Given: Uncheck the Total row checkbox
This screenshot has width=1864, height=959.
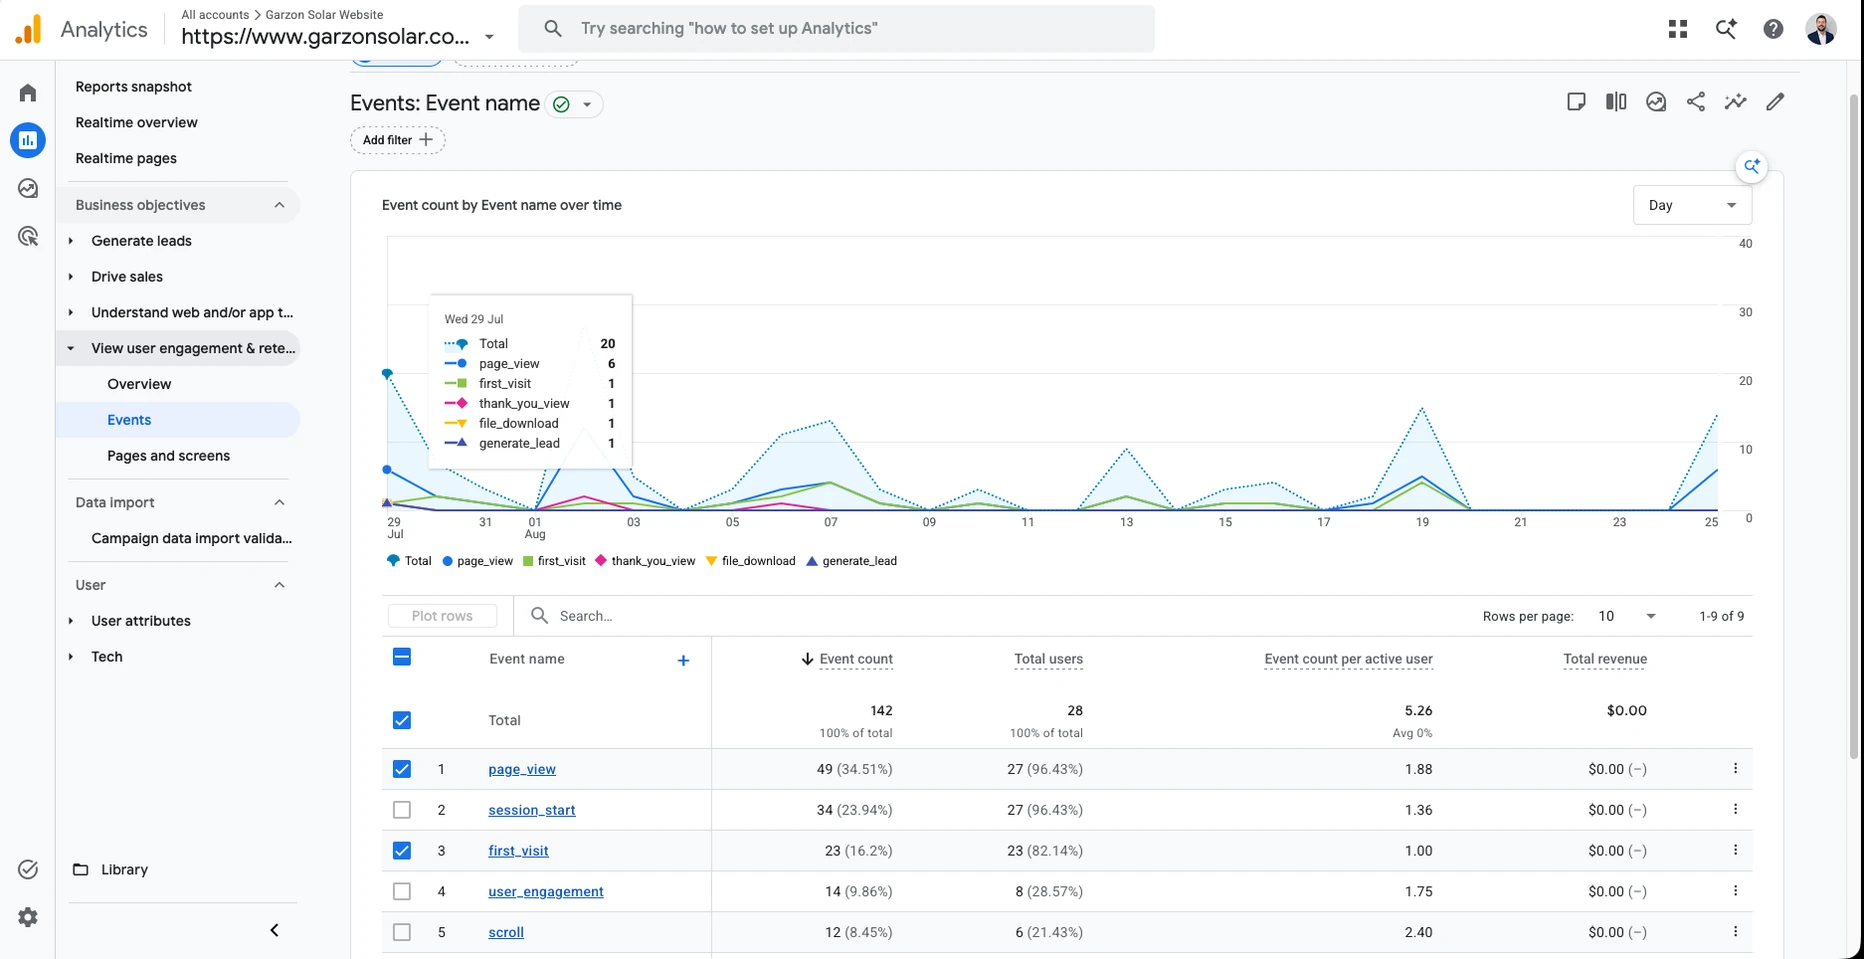Looking at the screenshot, I should (x=402, y=720).
